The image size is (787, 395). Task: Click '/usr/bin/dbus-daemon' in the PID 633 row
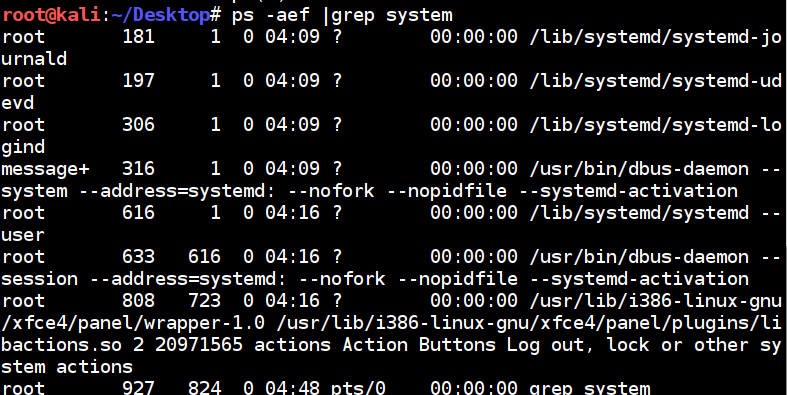click(639, 257)
